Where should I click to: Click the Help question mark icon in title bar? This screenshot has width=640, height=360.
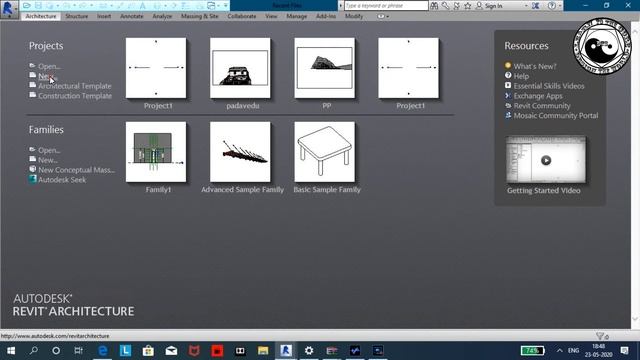tap(551, 6)
